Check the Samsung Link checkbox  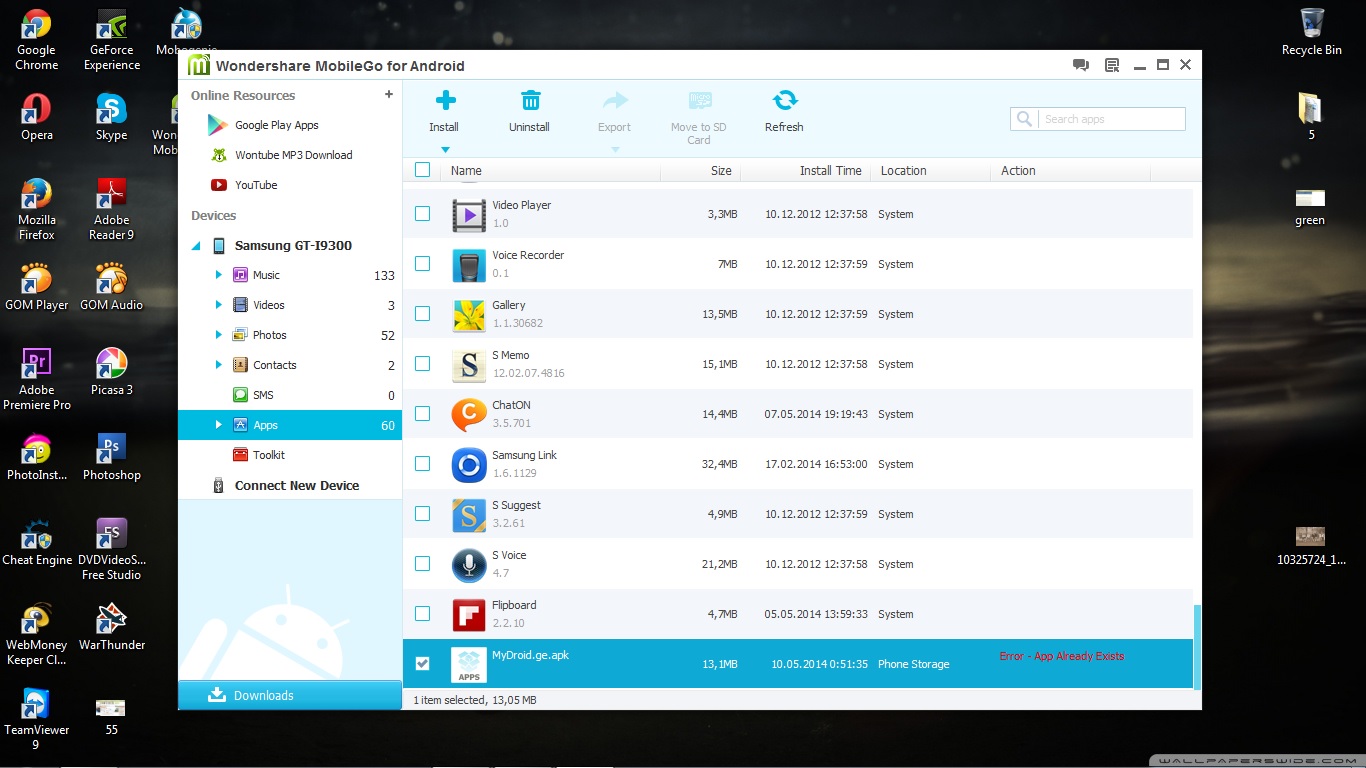[x=422, y=464]
